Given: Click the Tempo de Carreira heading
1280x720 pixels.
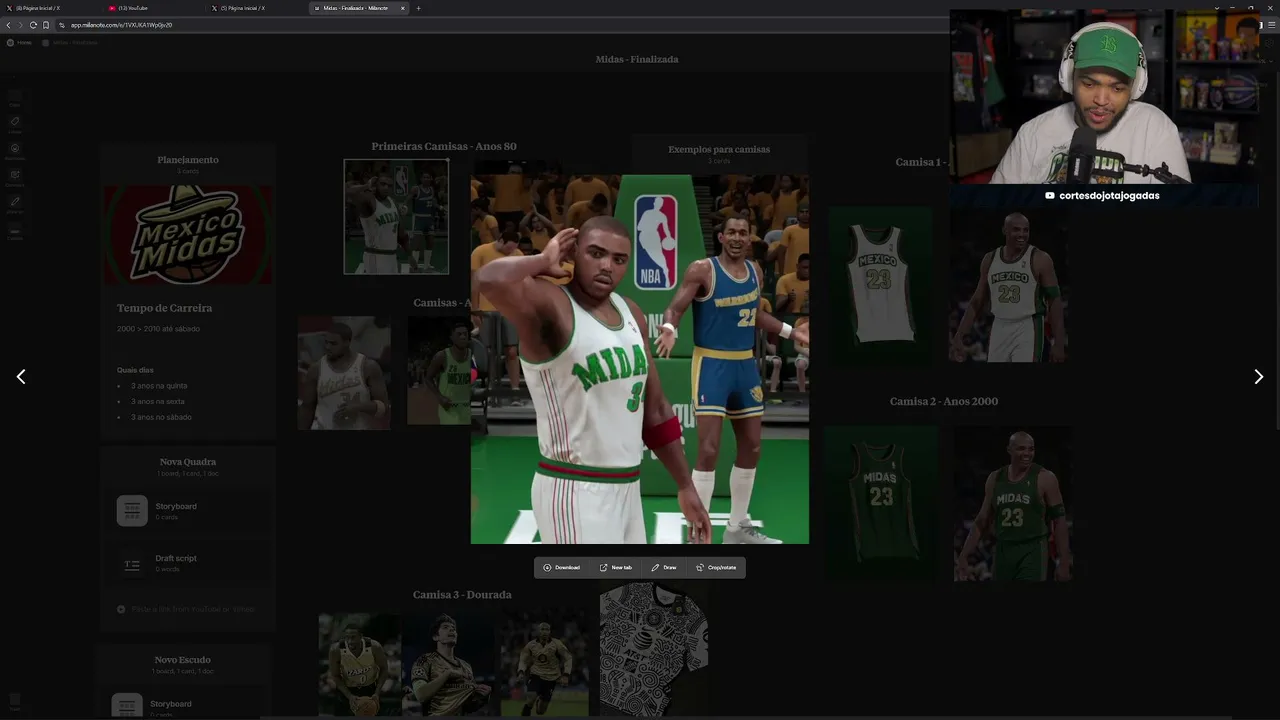Looking at the screenshot, I should pyautogui.click(x=164, y=308).
